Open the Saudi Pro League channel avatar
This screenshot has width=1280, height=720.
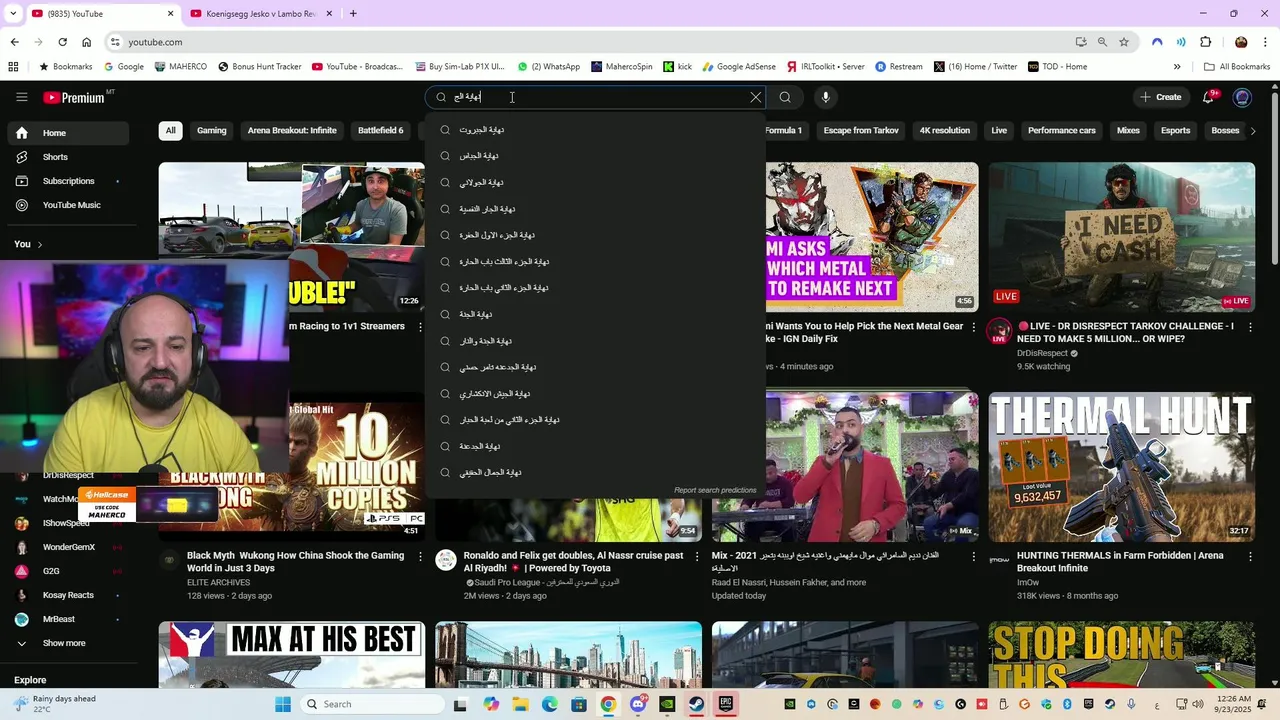(x=446, y=560)
